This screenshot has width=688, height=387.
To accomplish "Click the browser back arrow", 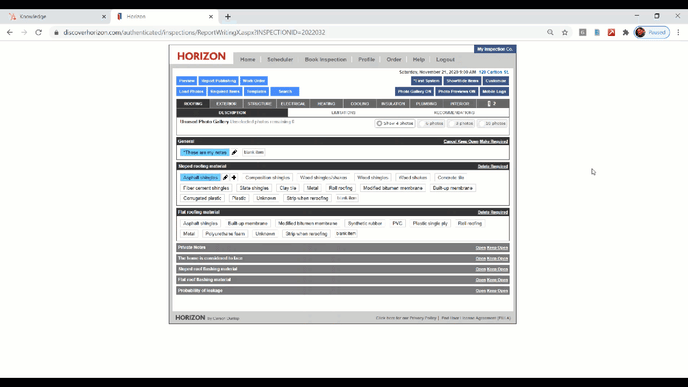I will point(10,32).
